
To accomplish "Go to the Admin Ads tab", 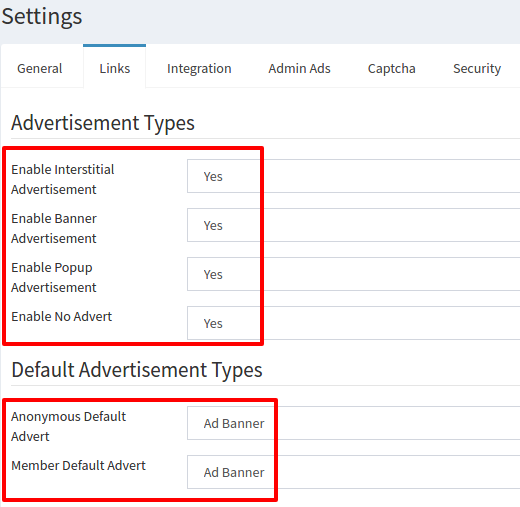I will click(x=299, y=69).
